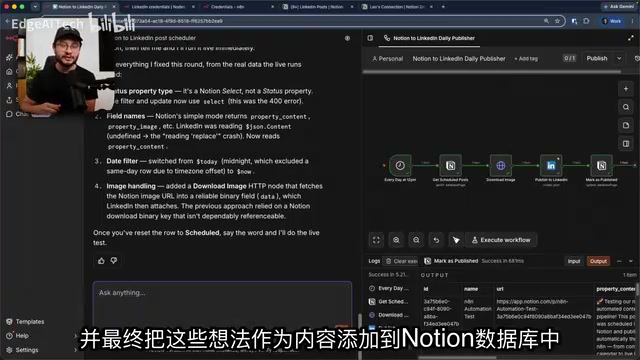Viewport: 640px width, 360px height.
Task: Give thumbs up to the assistant reply
Action: [x=101, y=260]
